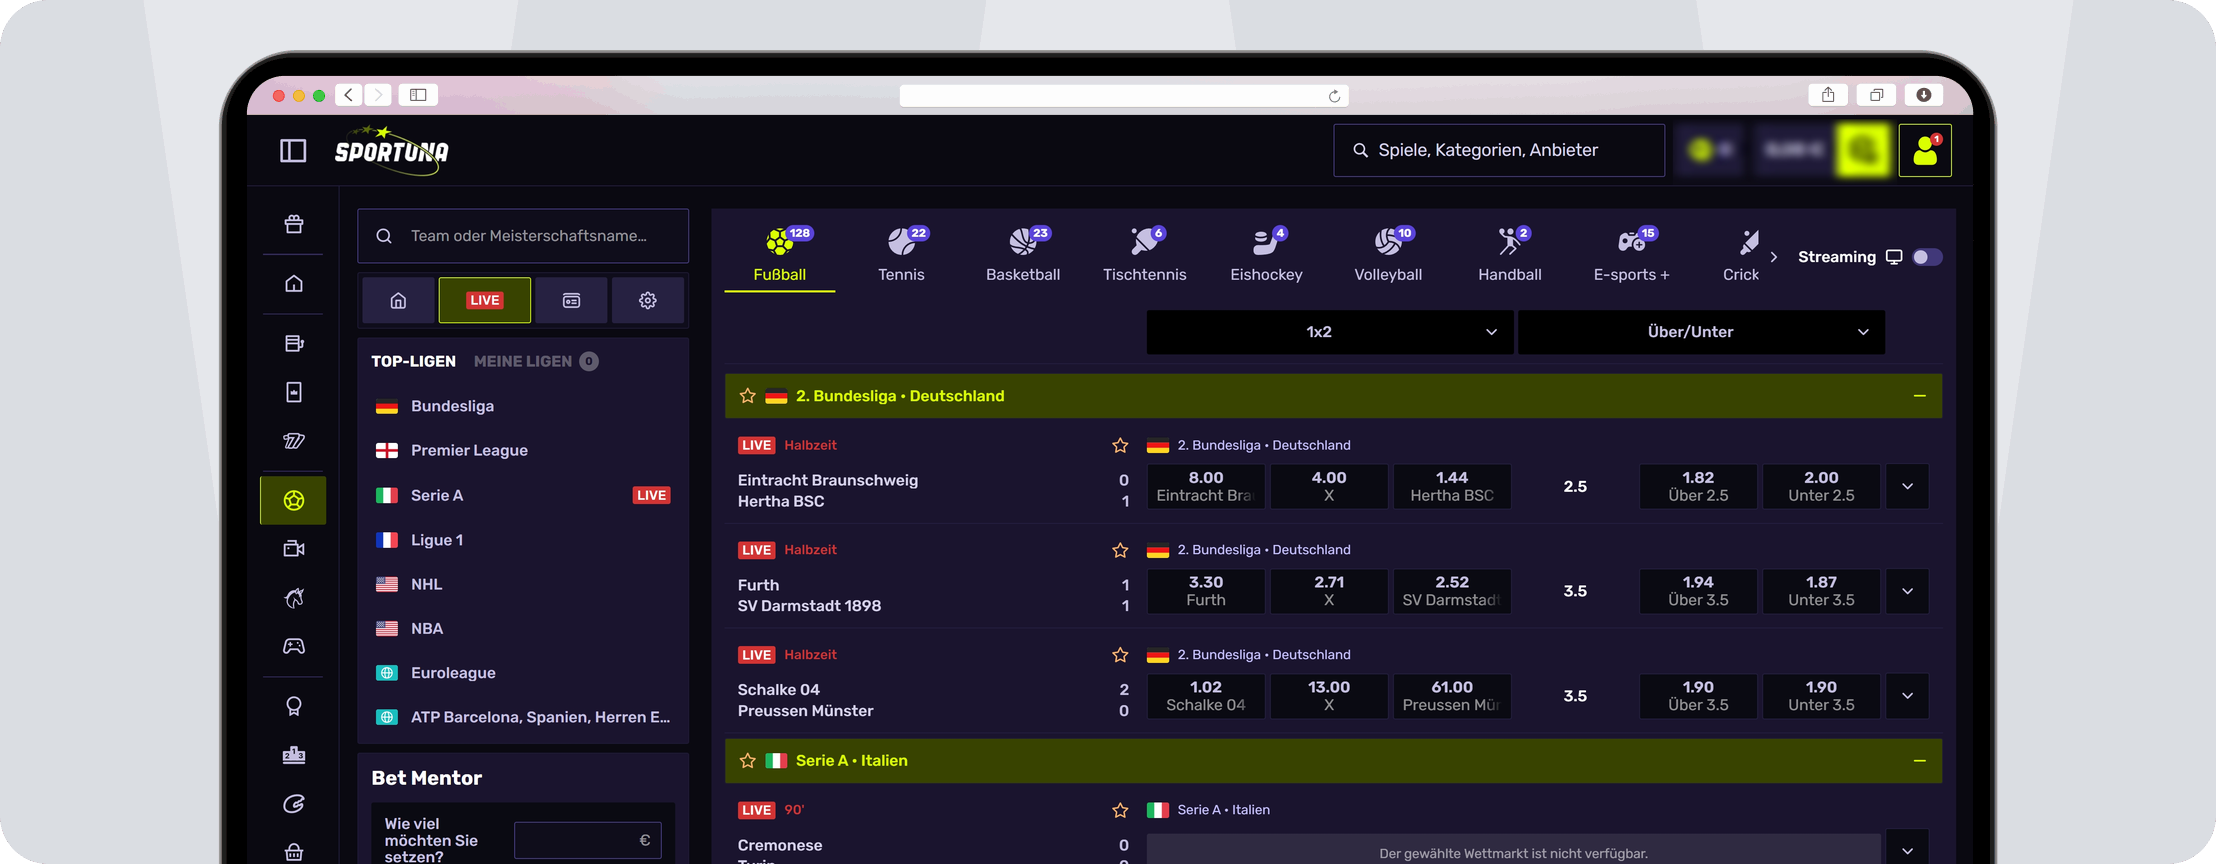Image resolution: width=2216 pixels, height=864 pixels.
Task: Select the Basketball sport tab
Action: (1023, 255)
